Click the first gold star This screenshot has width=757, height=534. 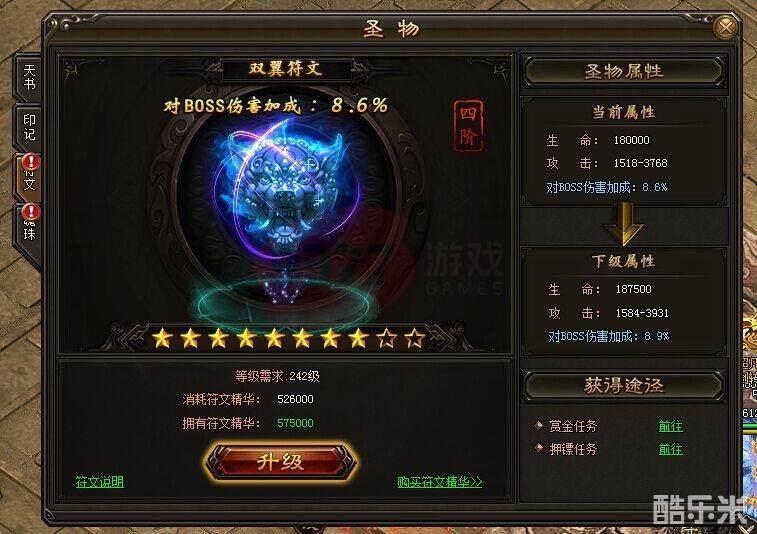162,338
